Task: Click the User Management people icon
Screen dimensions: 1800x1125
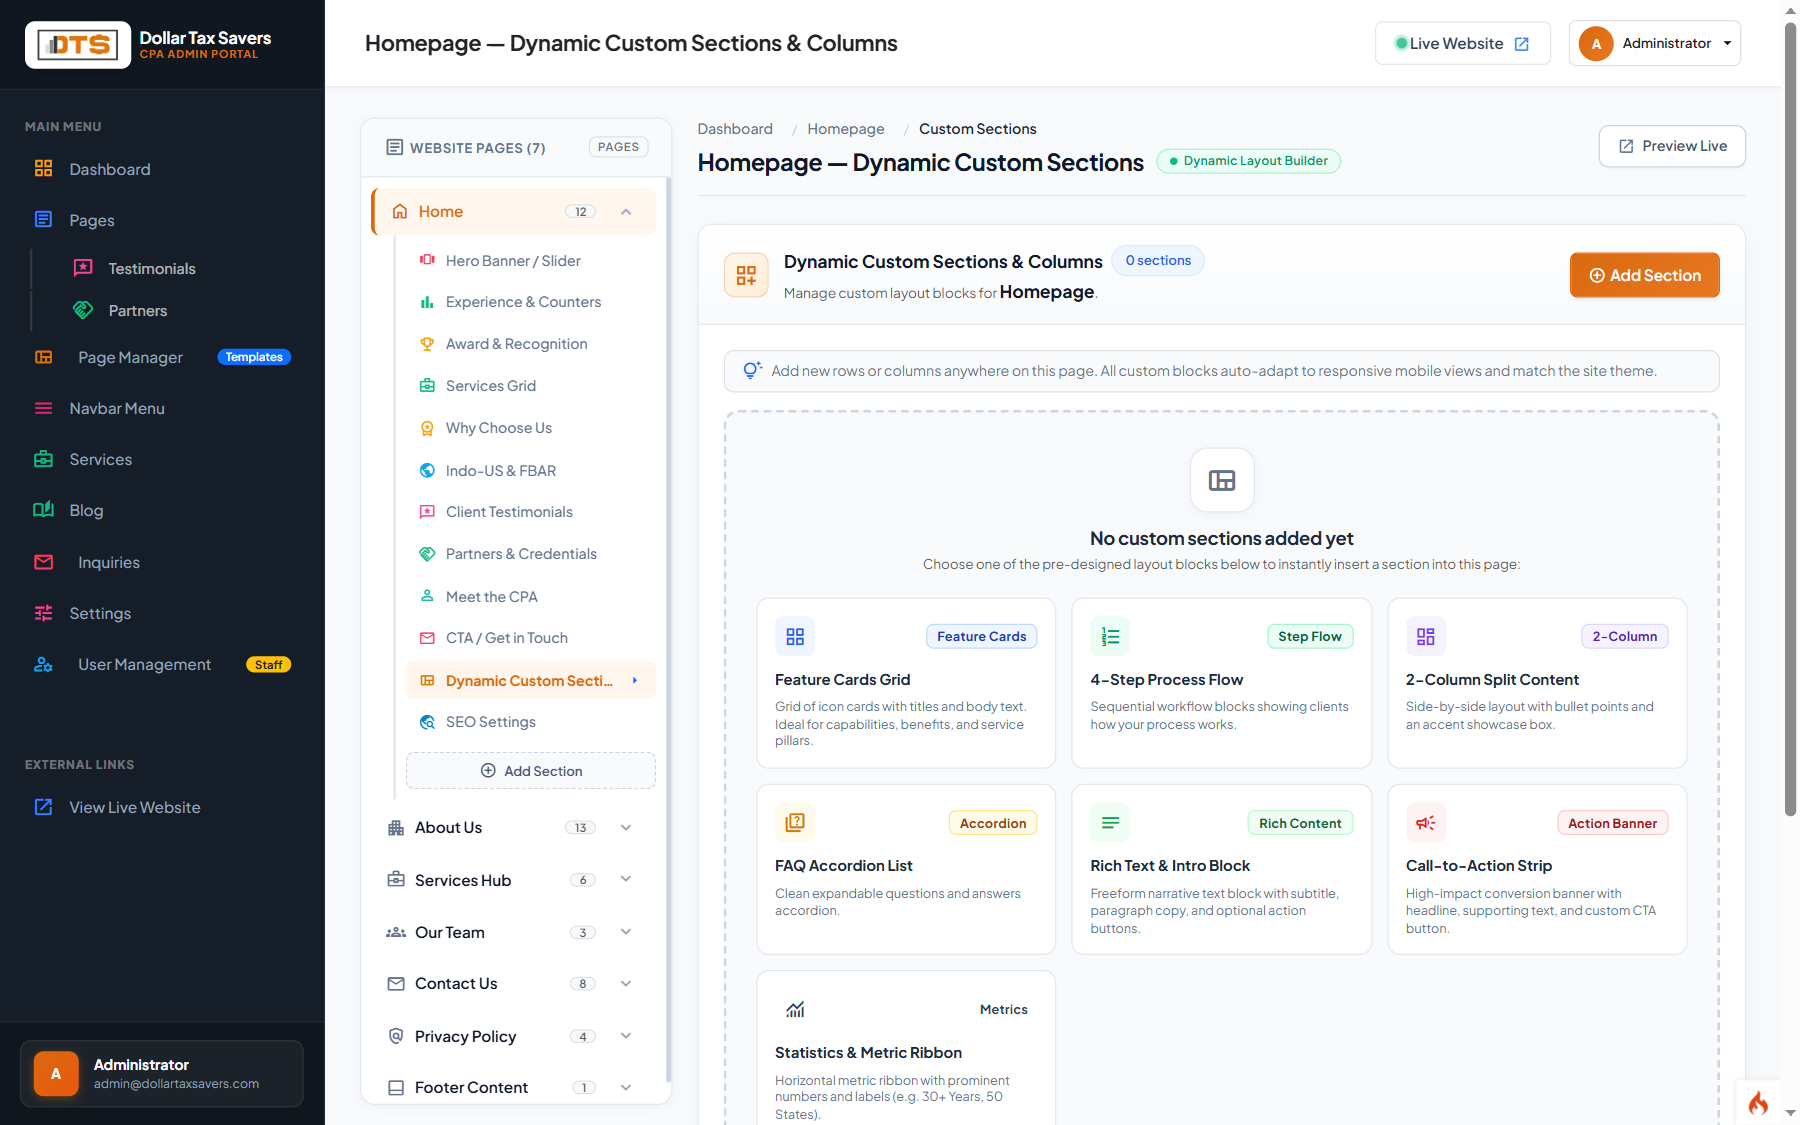Action: click(x=43, y=664)
